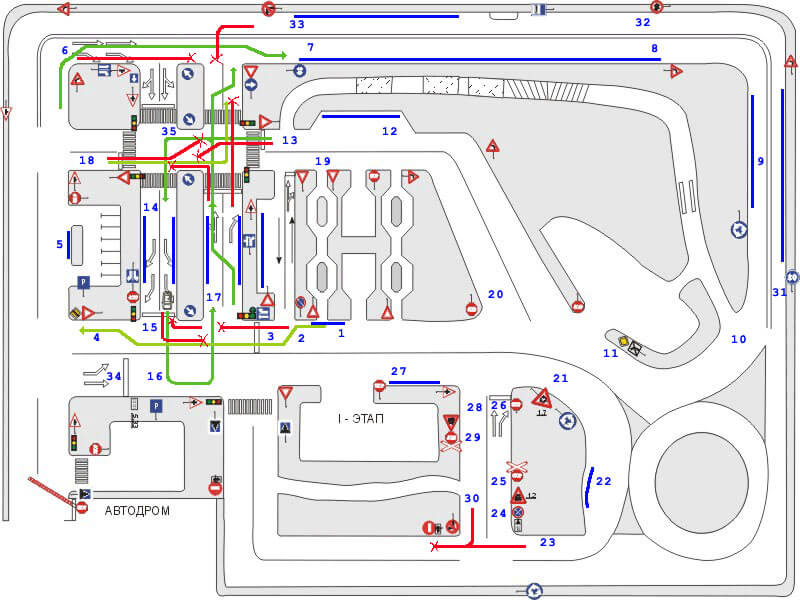Select the blue P parking sign near number 34
Viewport: 800px width, 600px height.
click(156, 406)
